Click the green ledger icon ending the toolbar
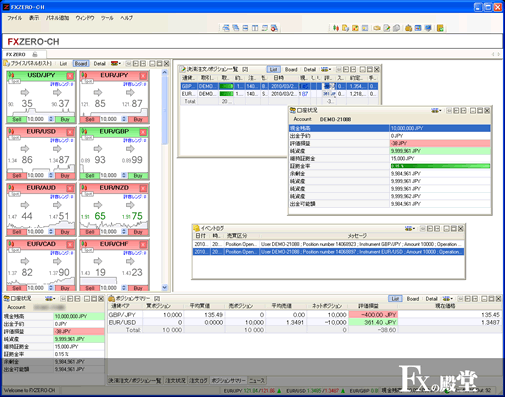The width and height of the screenshot is (505, 397). (x=440, y=28)
